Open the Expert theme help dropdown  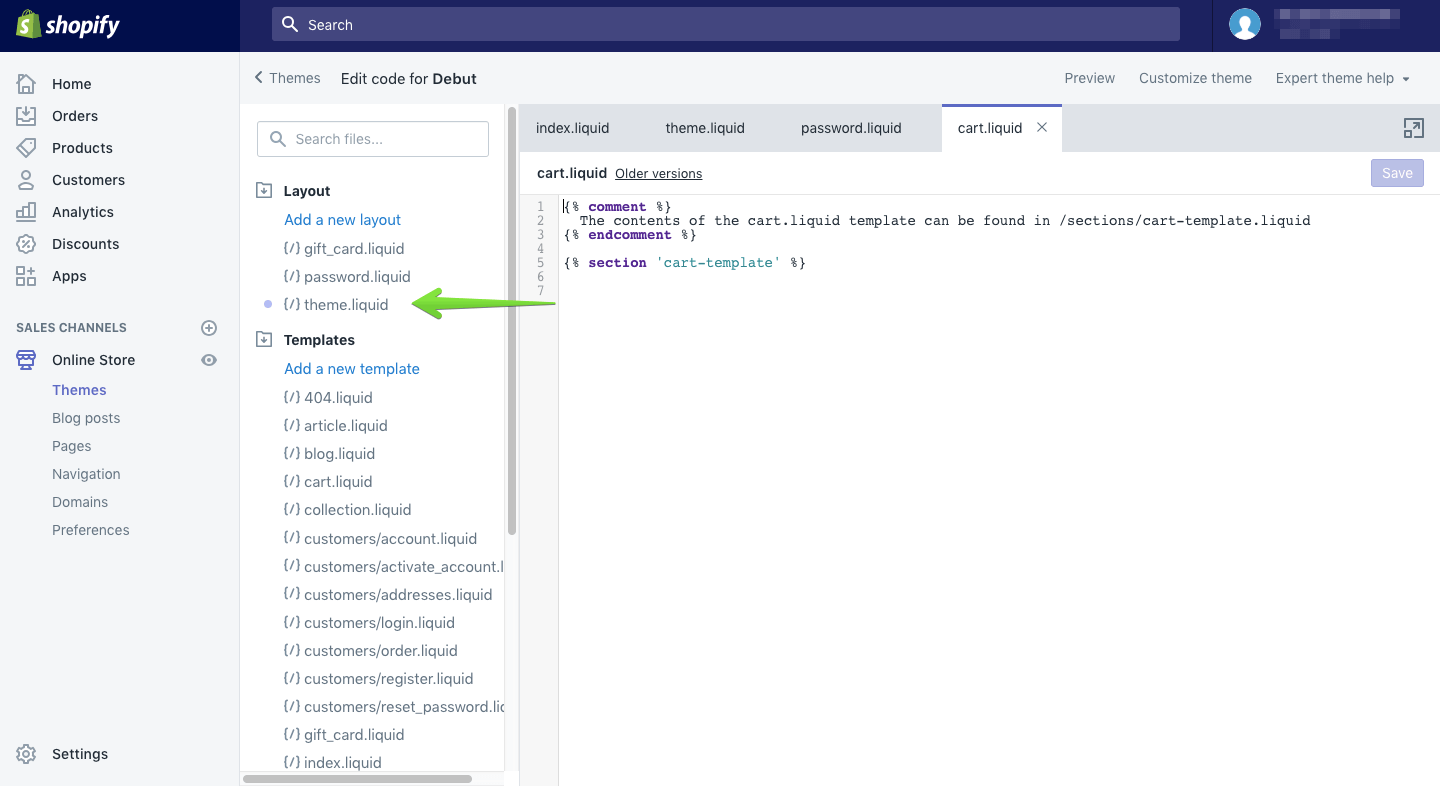tap(1342, 78)
